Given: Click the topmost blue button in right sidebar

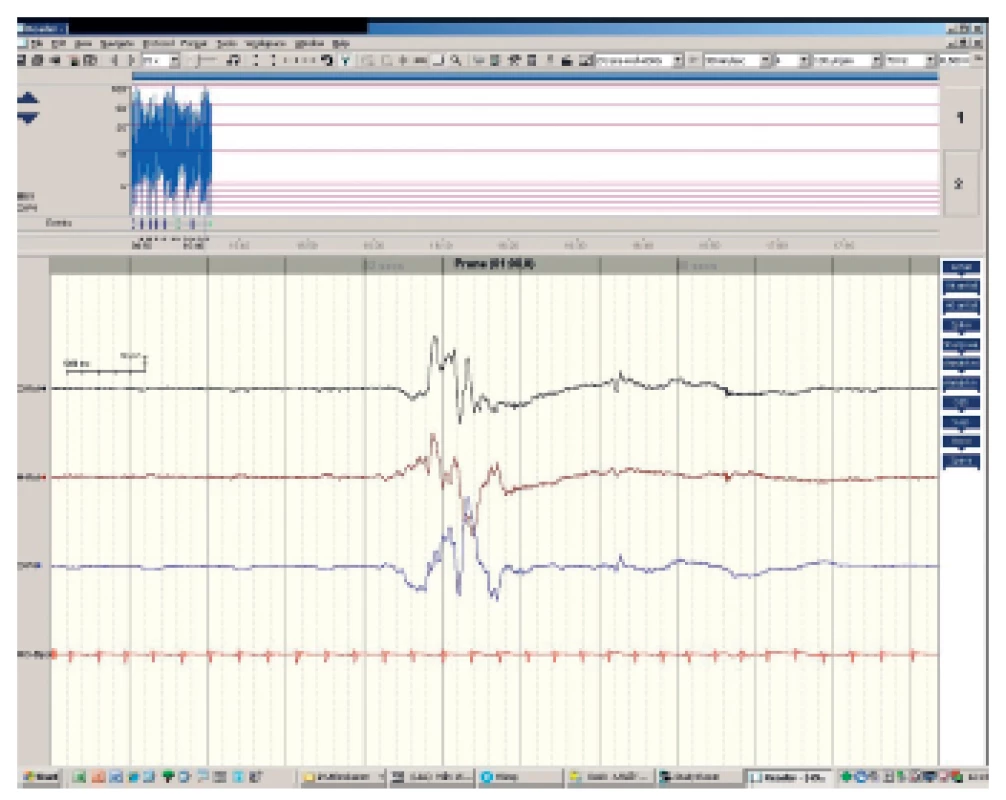Looking at the screenshot, I should coord(960,268).
